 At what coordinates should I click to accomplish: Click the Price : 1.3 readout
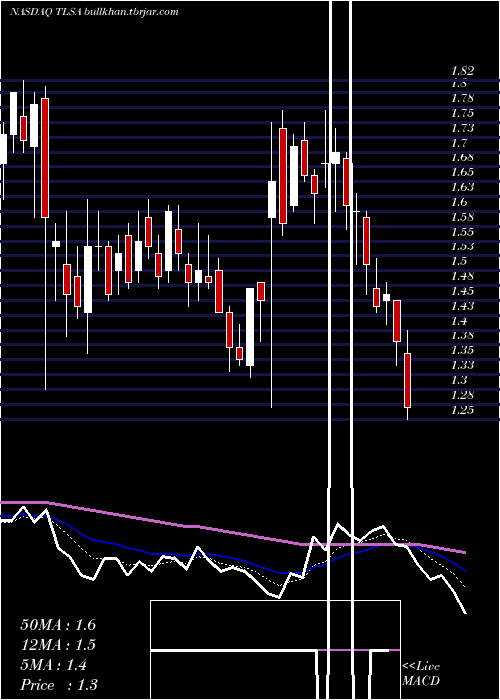[59, 684]
